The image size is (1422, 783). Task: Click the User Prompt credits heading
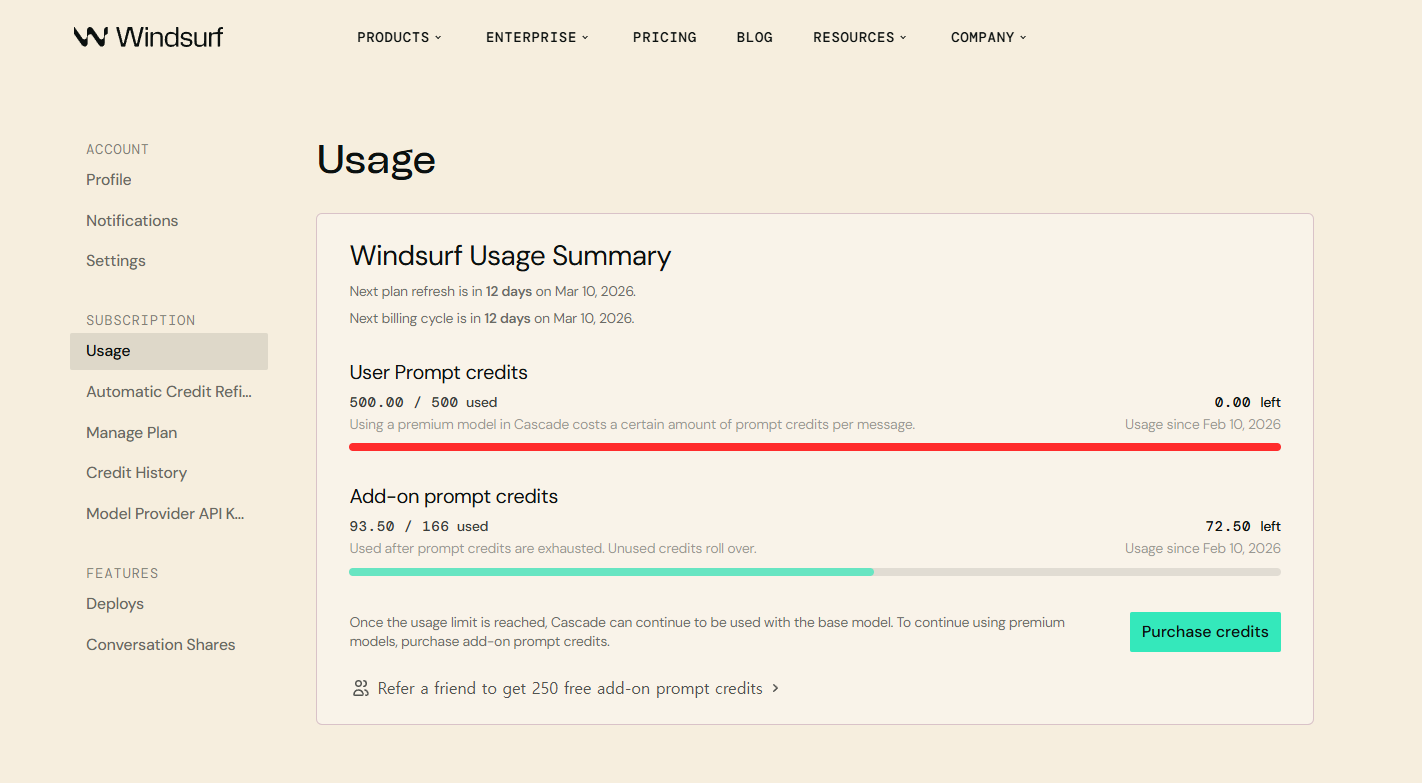(439, 372)
